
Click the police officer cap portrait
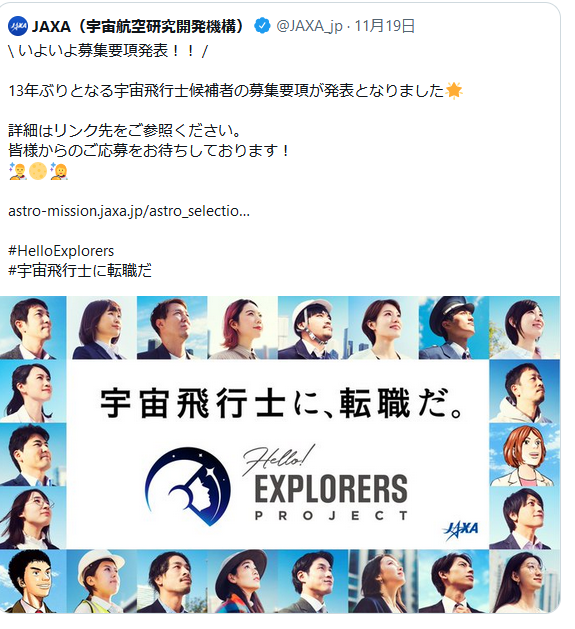pos(454,328)
